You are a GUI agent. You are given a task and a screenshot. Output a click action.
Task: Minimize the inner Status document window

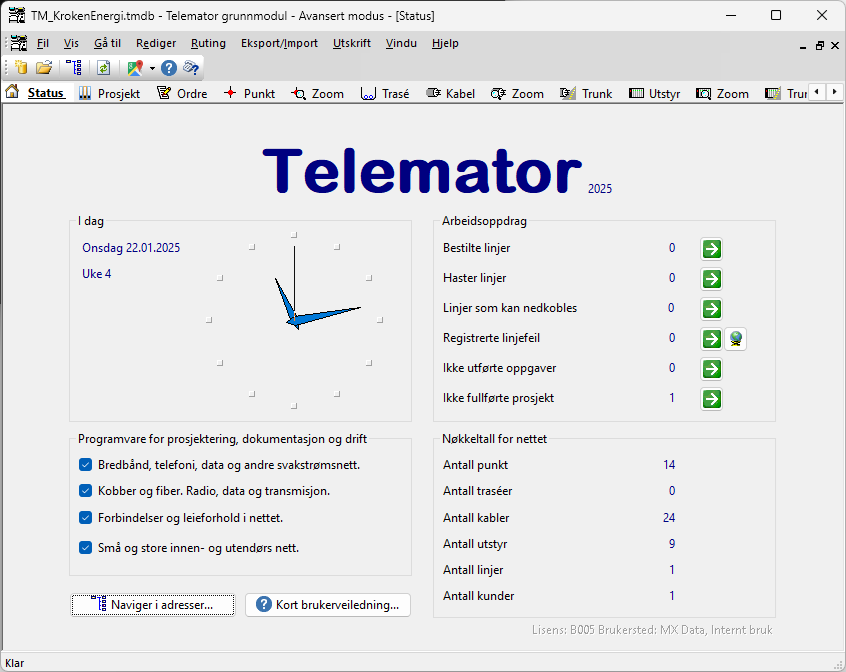(x=803, y=46)
